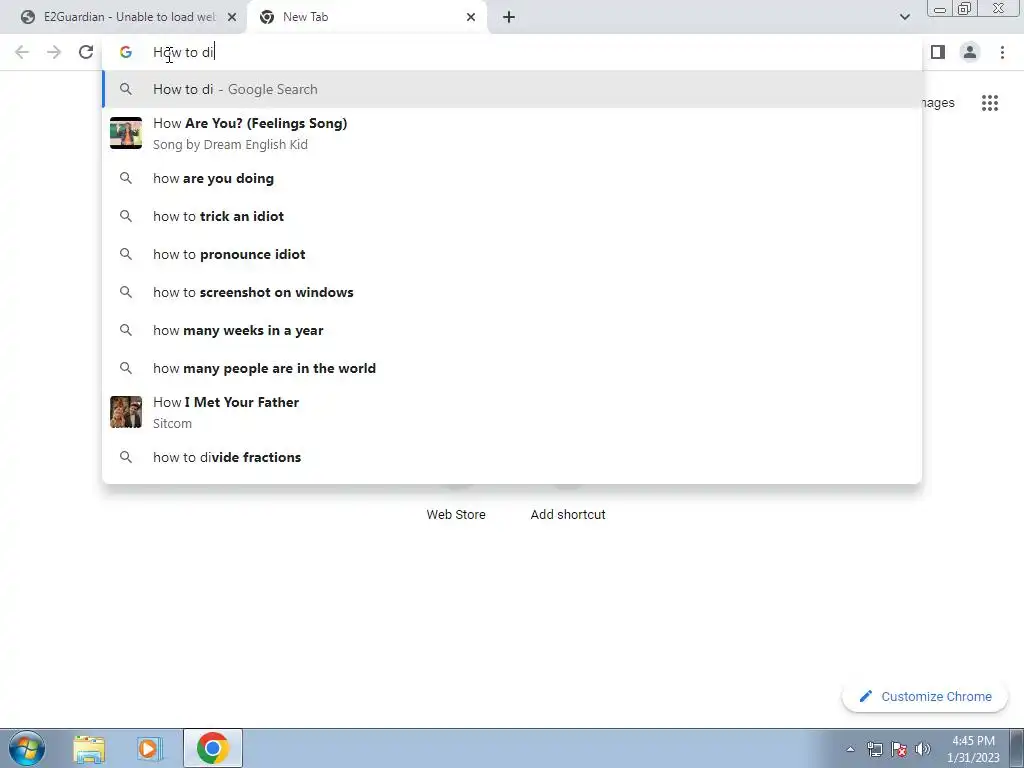Open the Images link
Viewport: 1024px width, 768px height.
(x=938, y=103)
